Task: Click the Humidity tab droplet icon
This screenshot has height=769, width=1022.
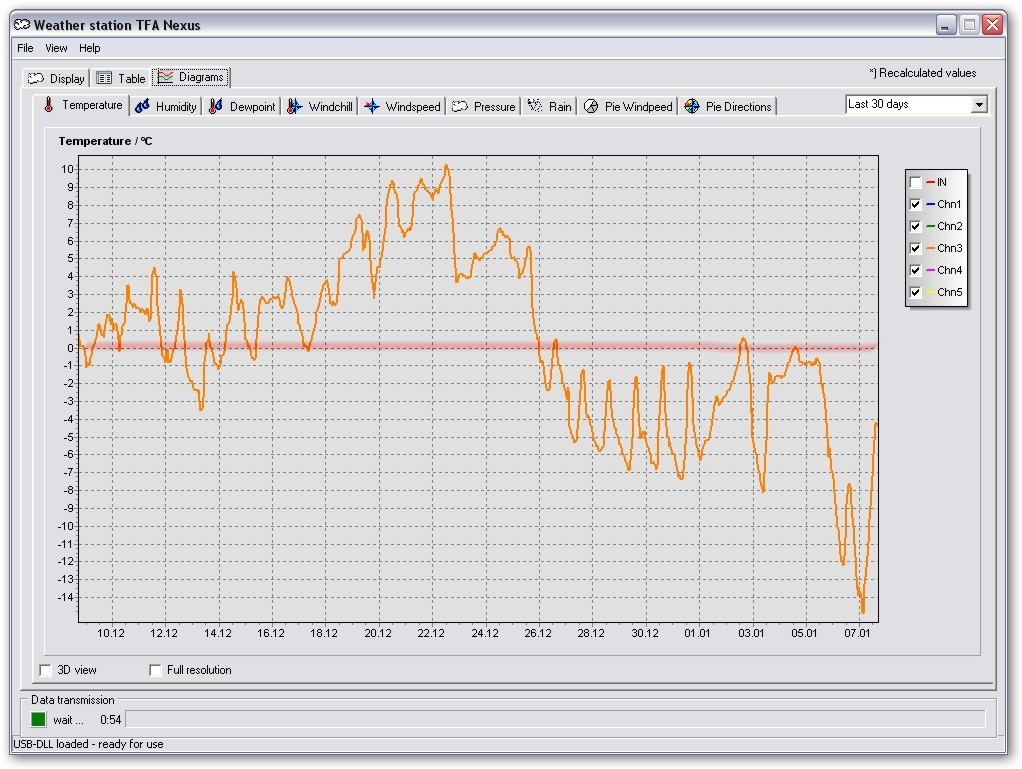Action: pyautogui.click(x=142, y=106)
